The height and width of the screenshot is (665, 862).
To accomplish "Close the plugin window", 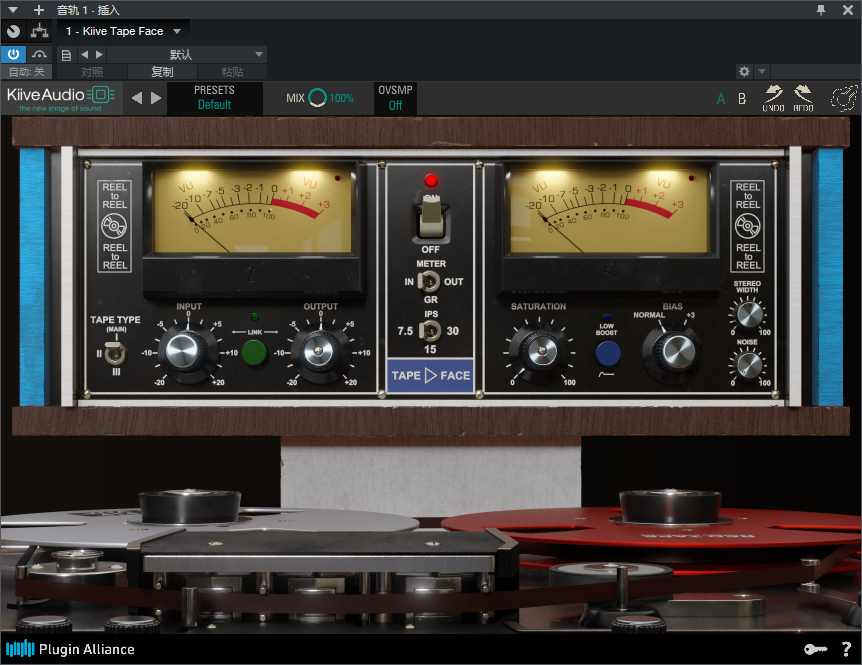I will [848, 10].
